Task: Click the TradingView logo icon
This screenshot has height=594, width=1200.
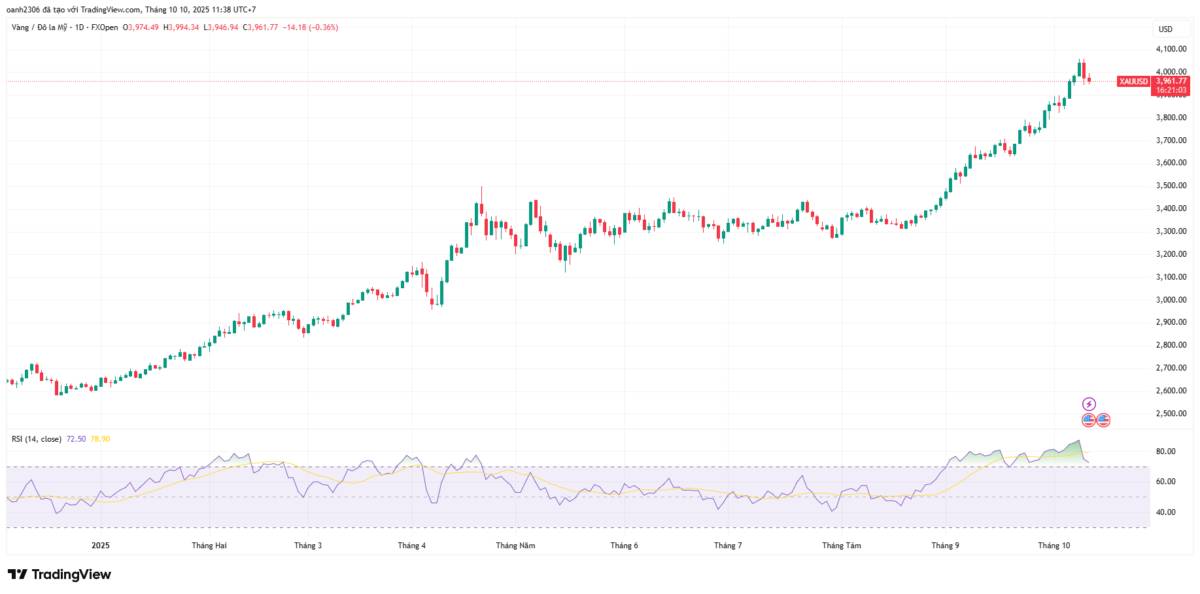Action: (x=17, y=574)
